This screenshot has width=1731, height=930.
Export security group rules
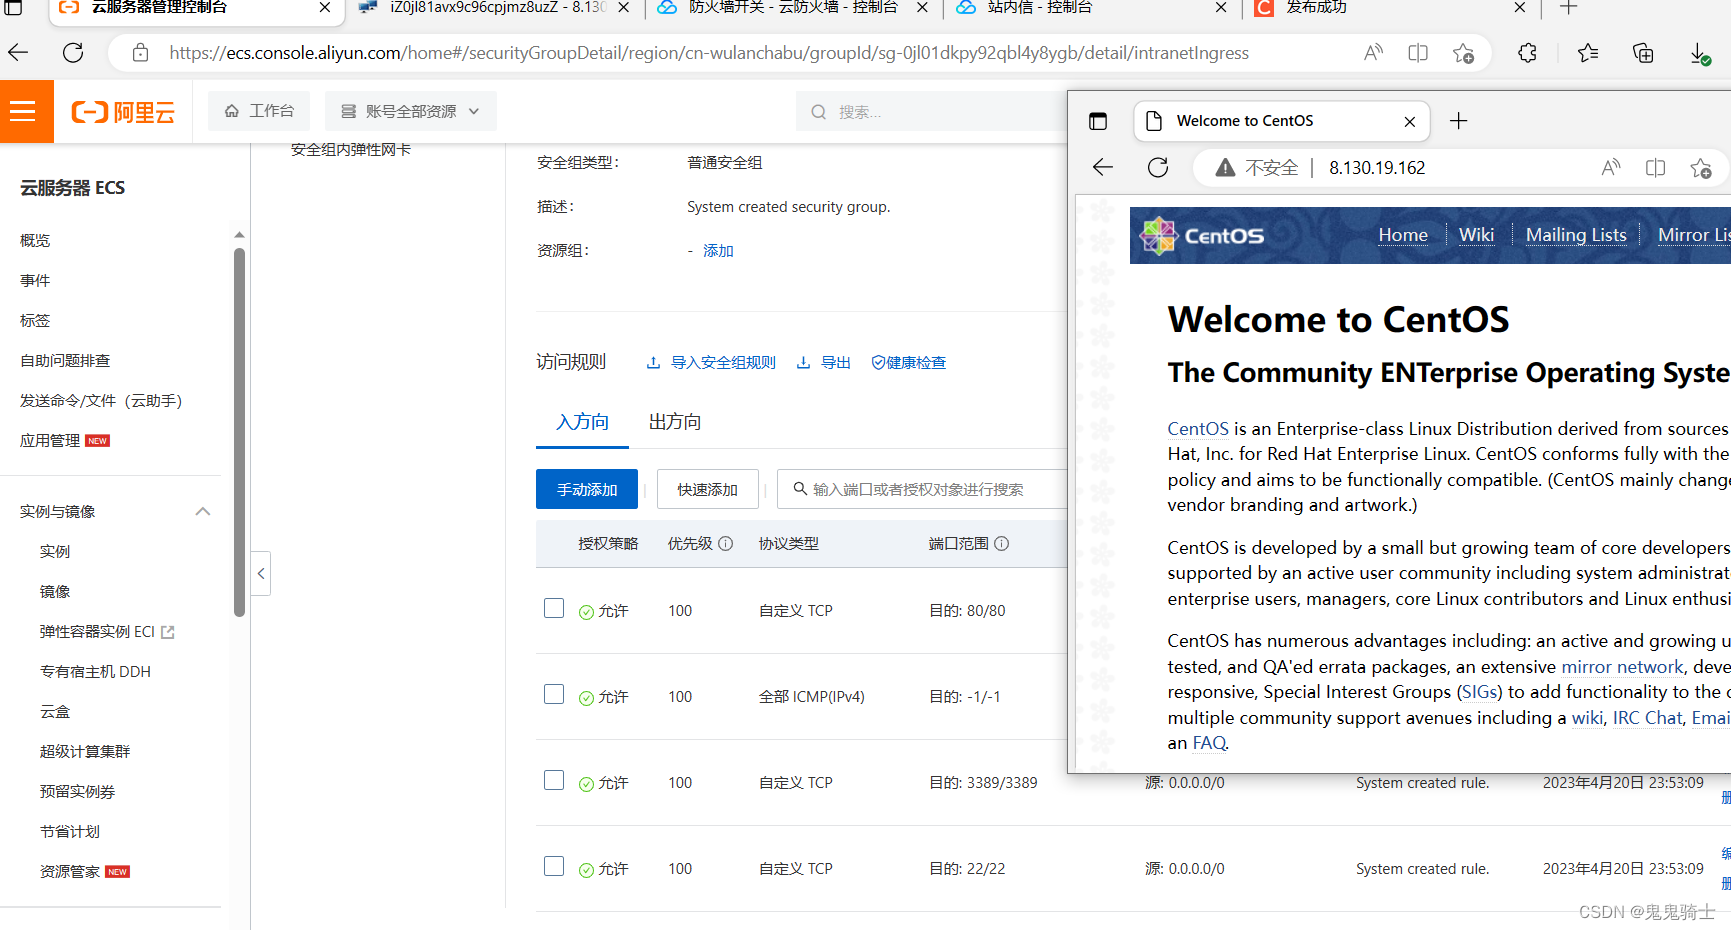point(823,363)
